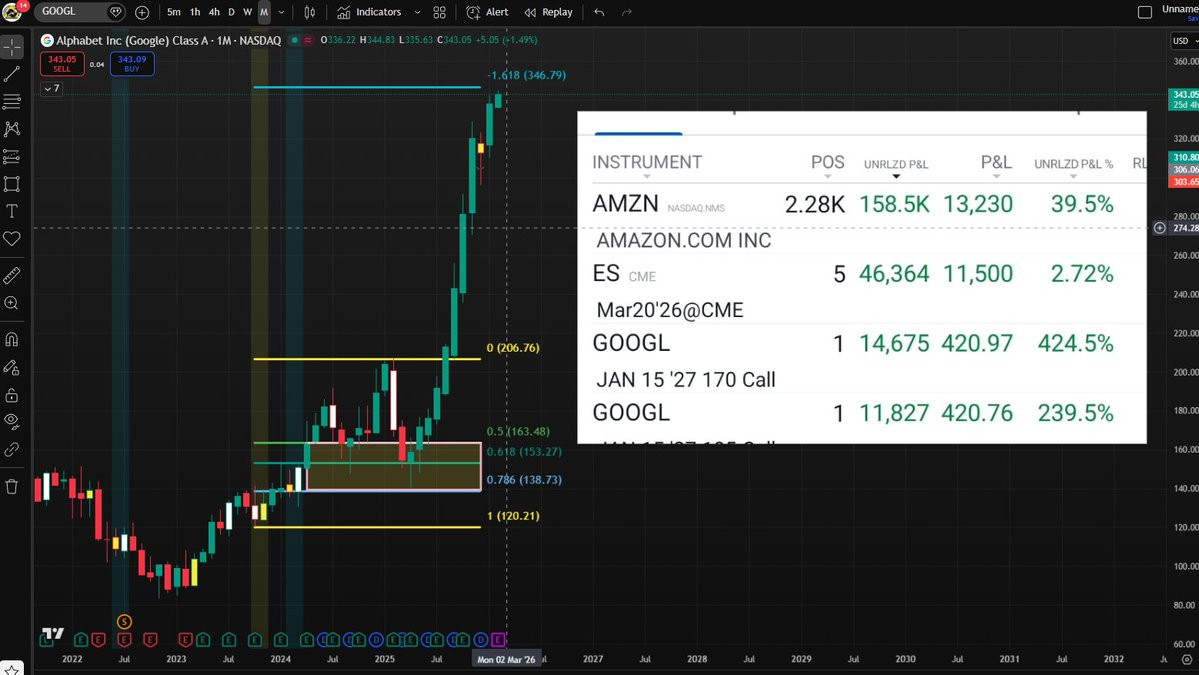Click the orange S split marker
The image size is (1199, 675).
(124, 622)
